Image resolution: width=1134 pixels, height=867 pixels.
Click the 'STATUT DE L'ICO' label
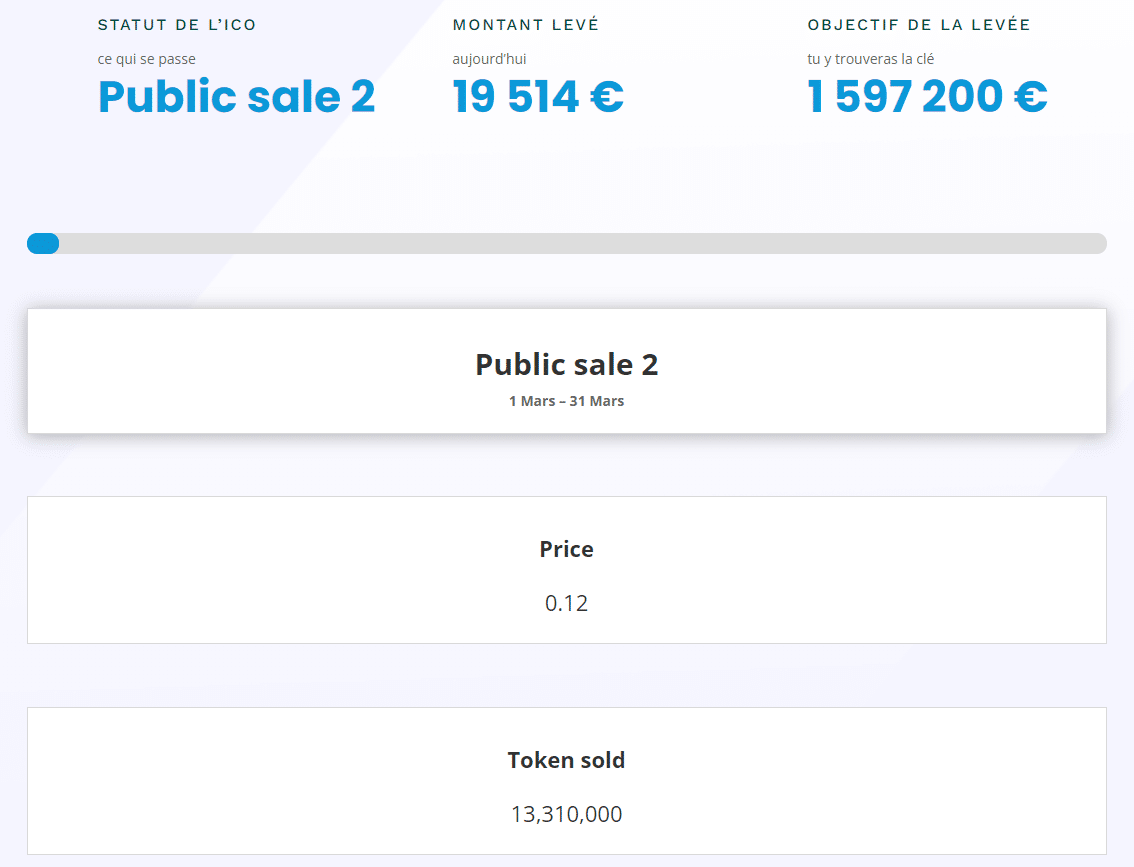pyautogui.click(x=177, y=25)
